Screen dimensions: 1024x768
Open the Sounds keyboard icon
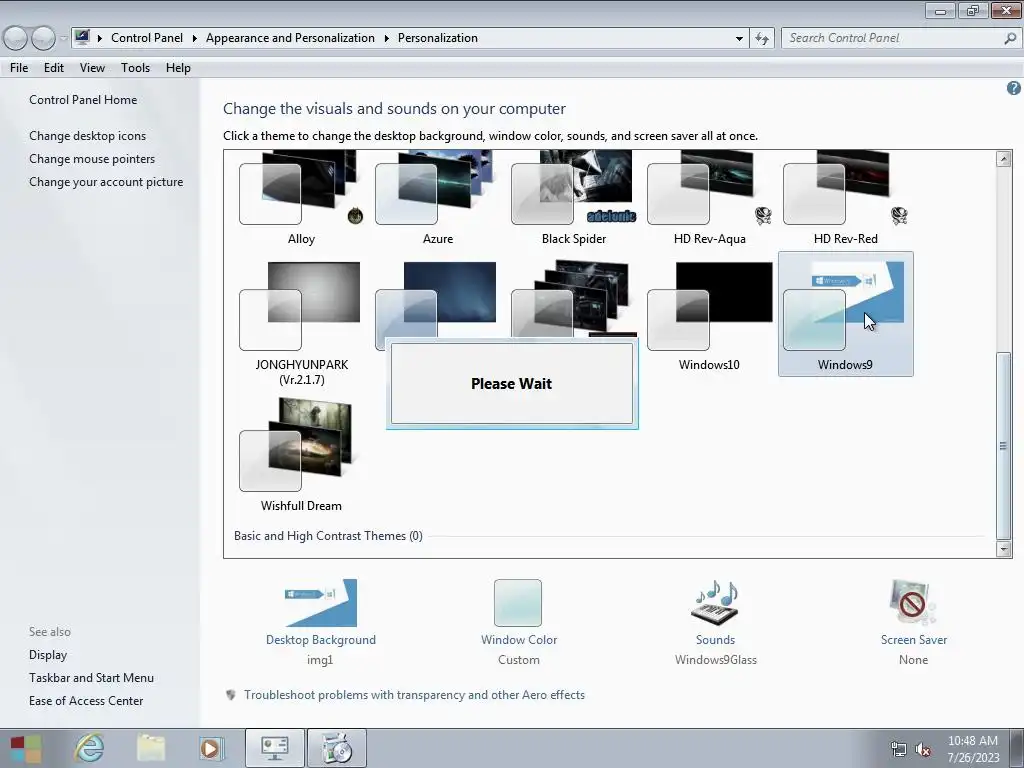click(715, 603)
